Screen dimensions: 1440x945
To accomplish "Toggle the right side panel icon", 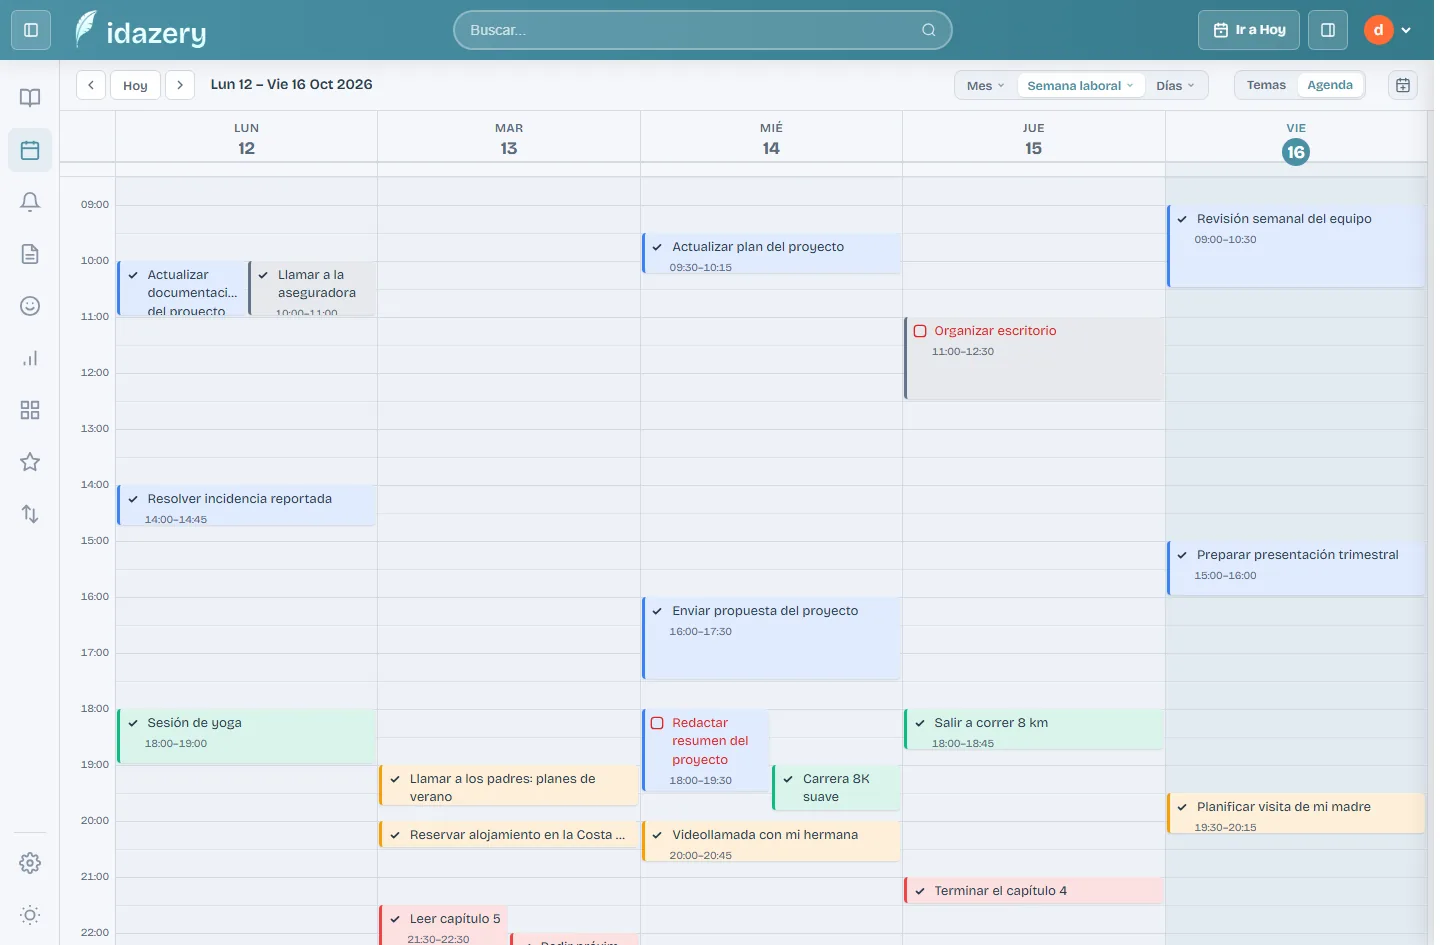I will coord(1328,30).
